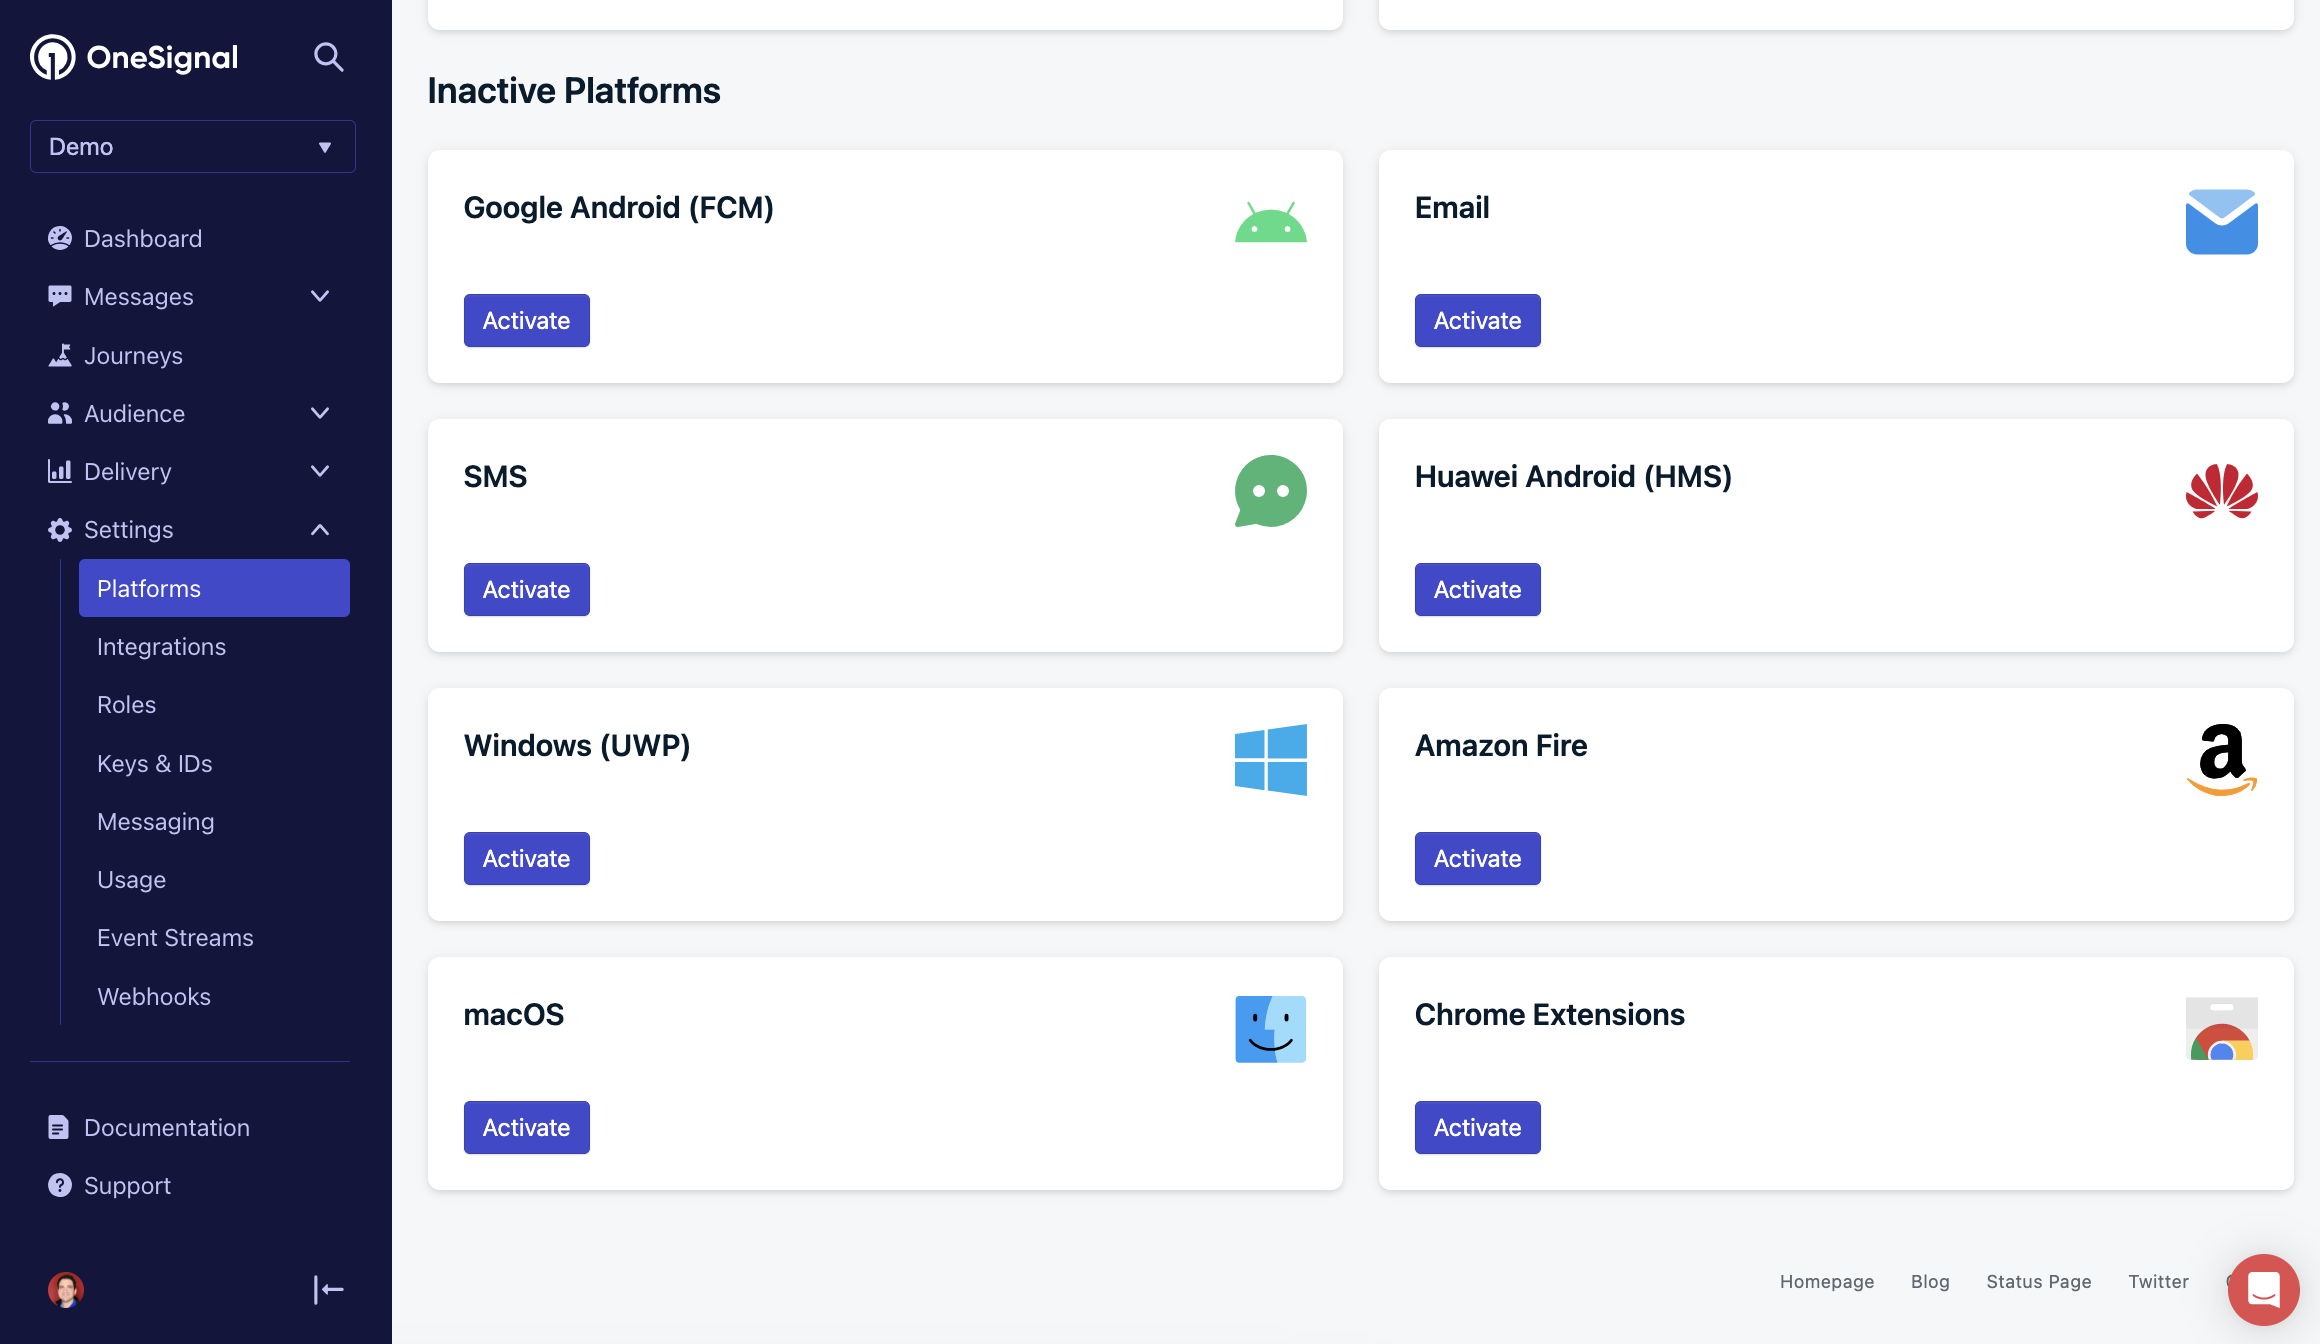Open Documentation link in sidebar

coord(167,1127)
